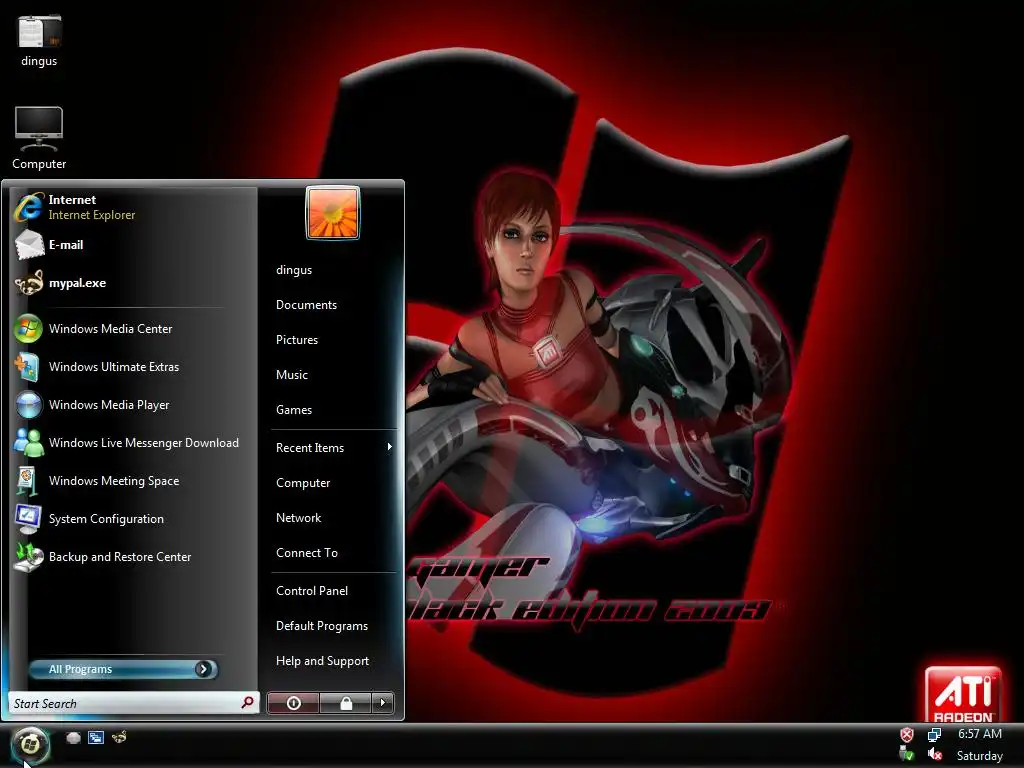
Task: Expand the Recent Items submenu arrow
Action: coord(389,447)
